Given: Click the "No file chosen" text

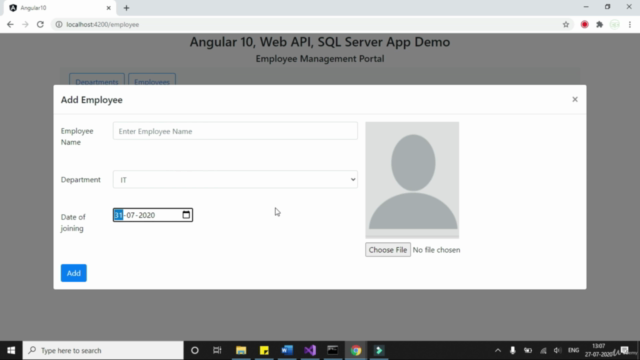Looking at the screenshot, I should pos(436,250).
